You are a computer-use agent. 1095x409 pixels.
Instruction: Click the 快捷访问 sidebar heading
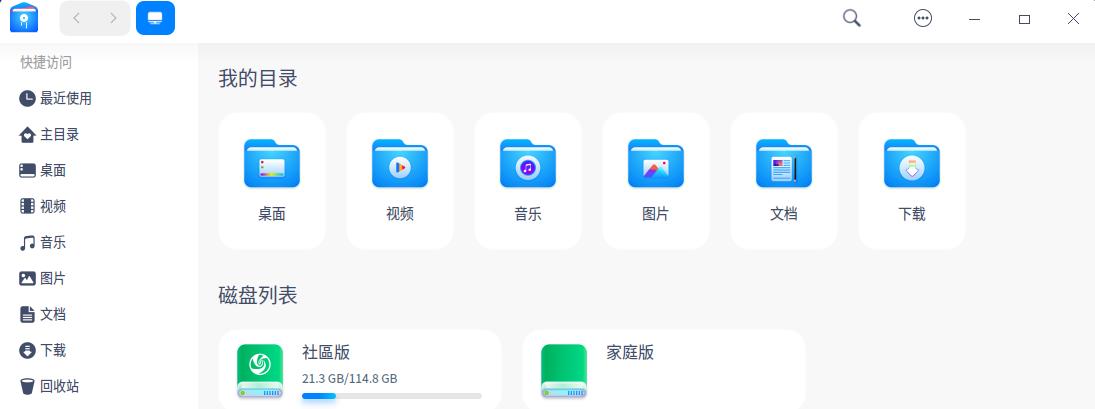[46, 63]
